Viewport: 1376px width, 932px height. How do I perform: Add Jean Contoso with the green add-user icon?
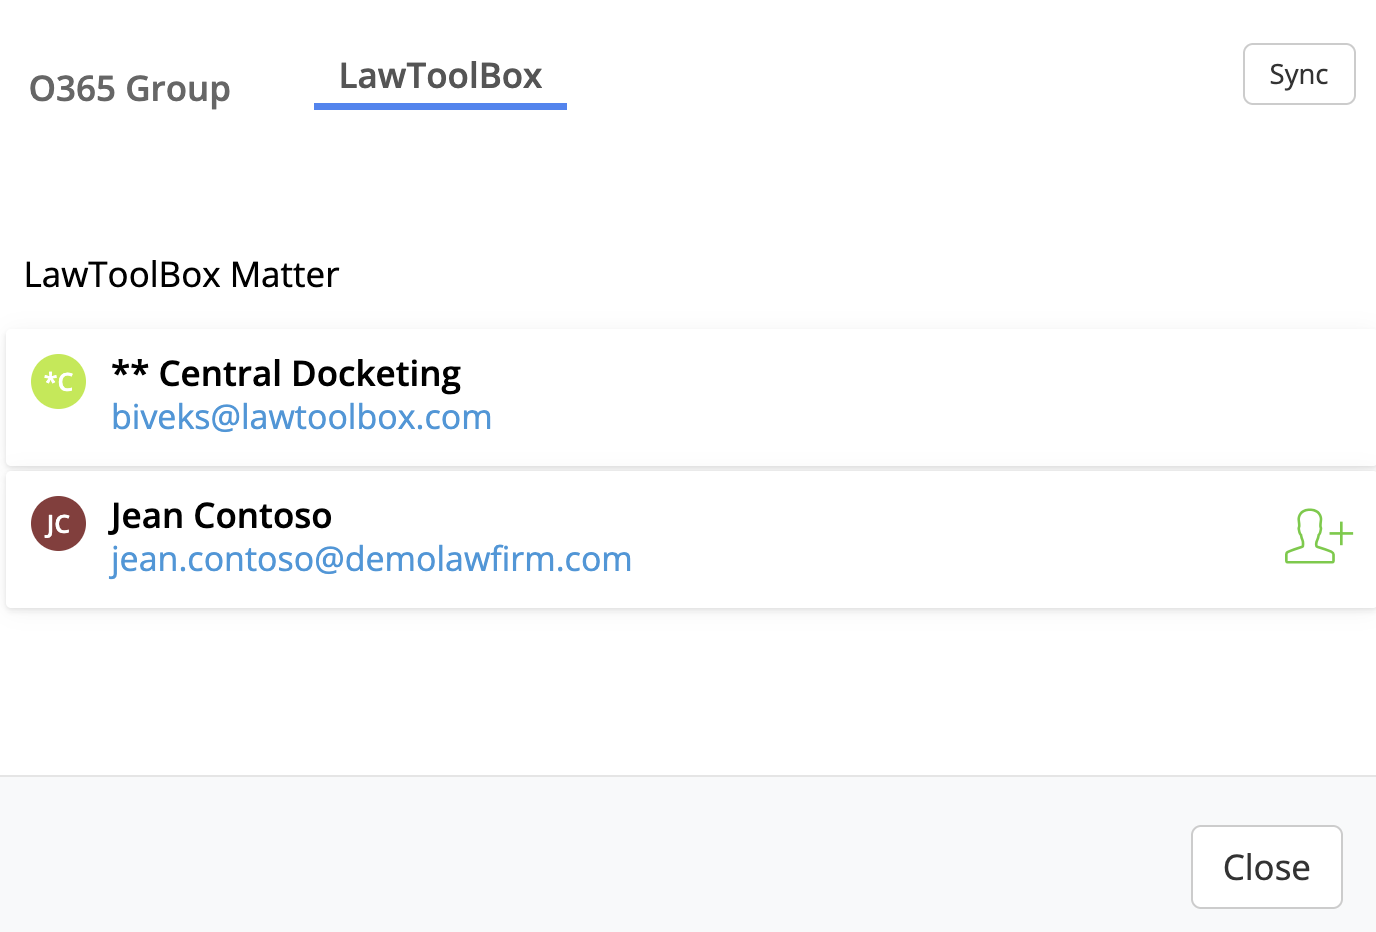click(1318, 537)
